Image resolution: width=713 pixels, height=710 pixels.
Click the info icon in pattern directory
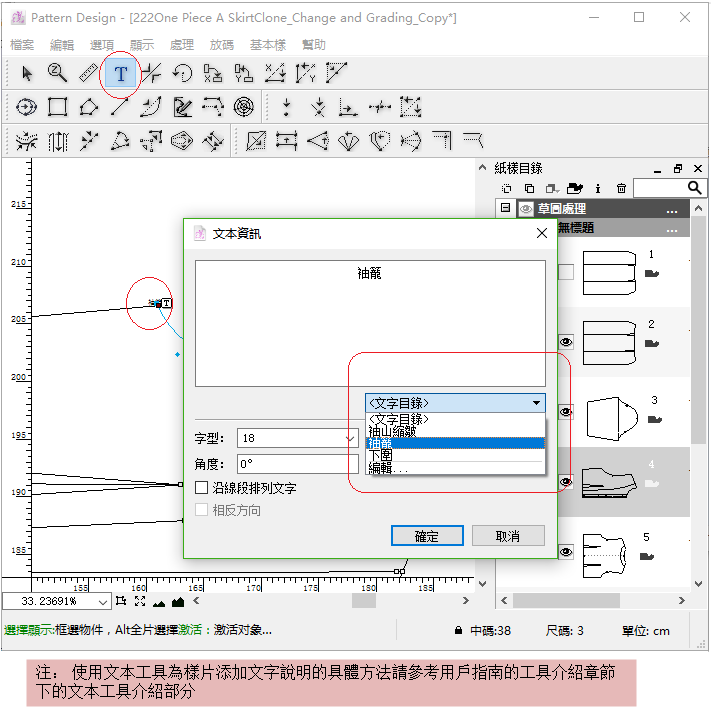(x=598, y=188)
